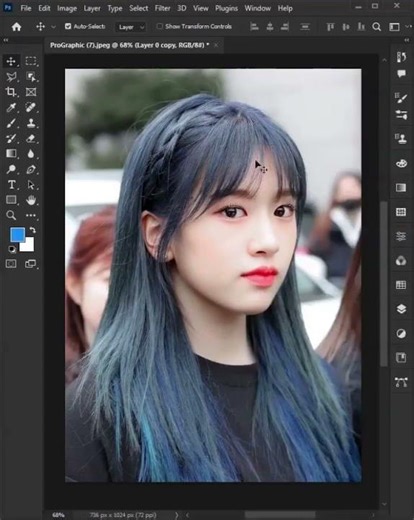Select the Spot Healing Brush tool
Image resolution: width=414 pixels, height=520 pixels.
pyautogui.click(x=31, y=107)
